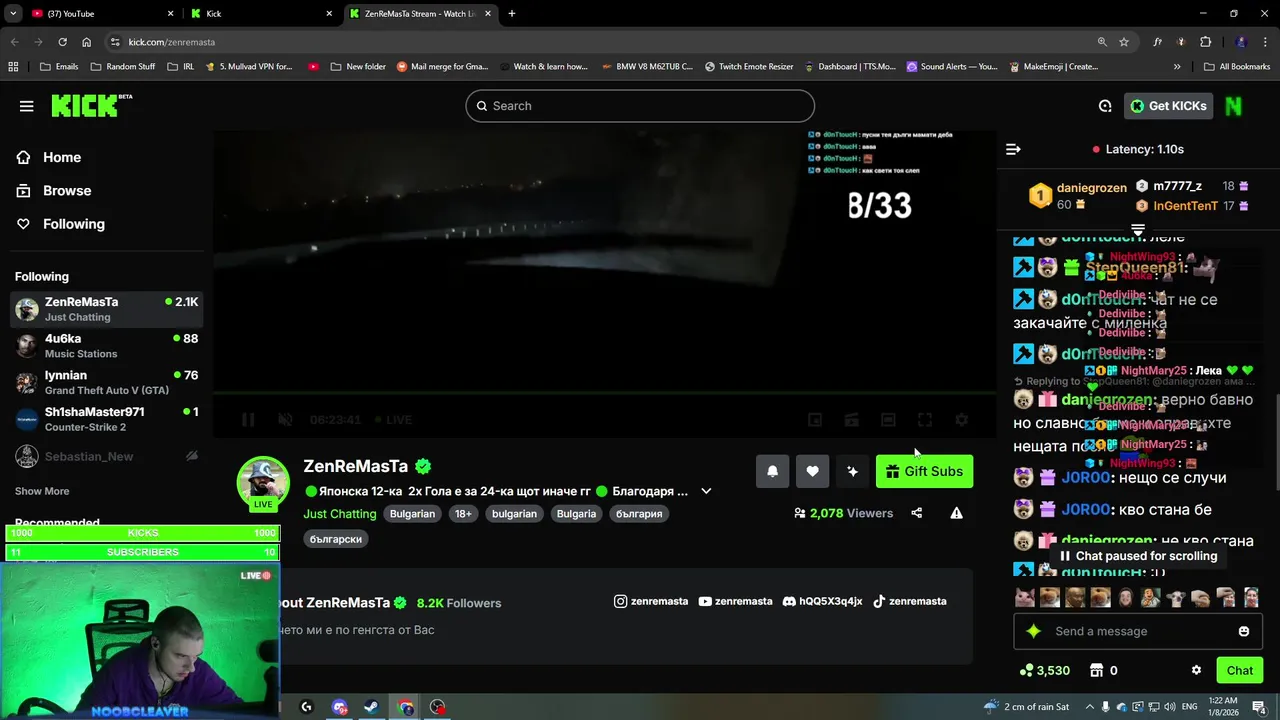Show hidden system tray icons
The height and width of the screenshot is (720, 1280).
point(1090,707)
